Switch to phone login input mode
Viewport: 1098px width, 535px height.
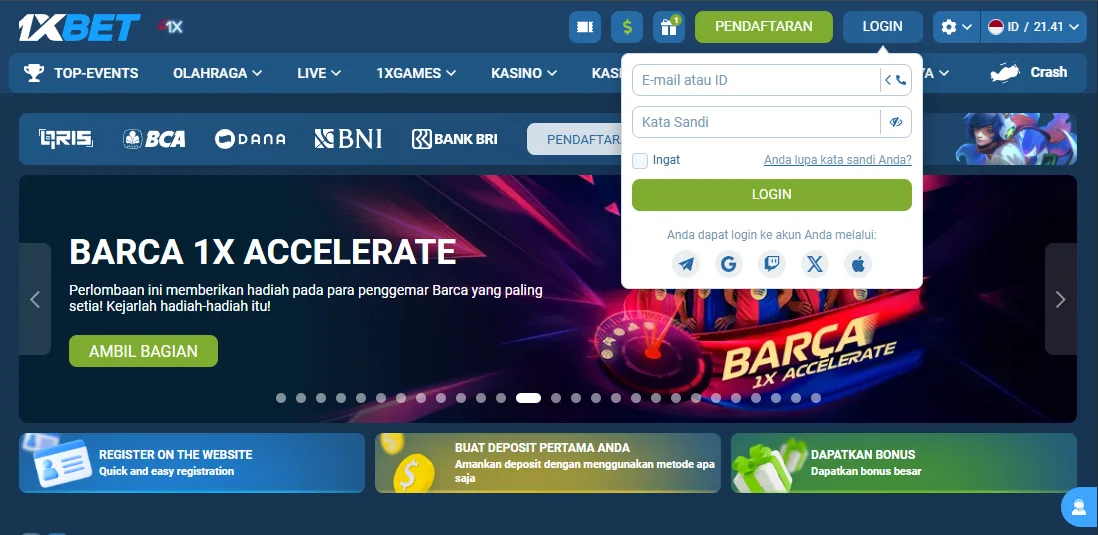pos(896,80)
